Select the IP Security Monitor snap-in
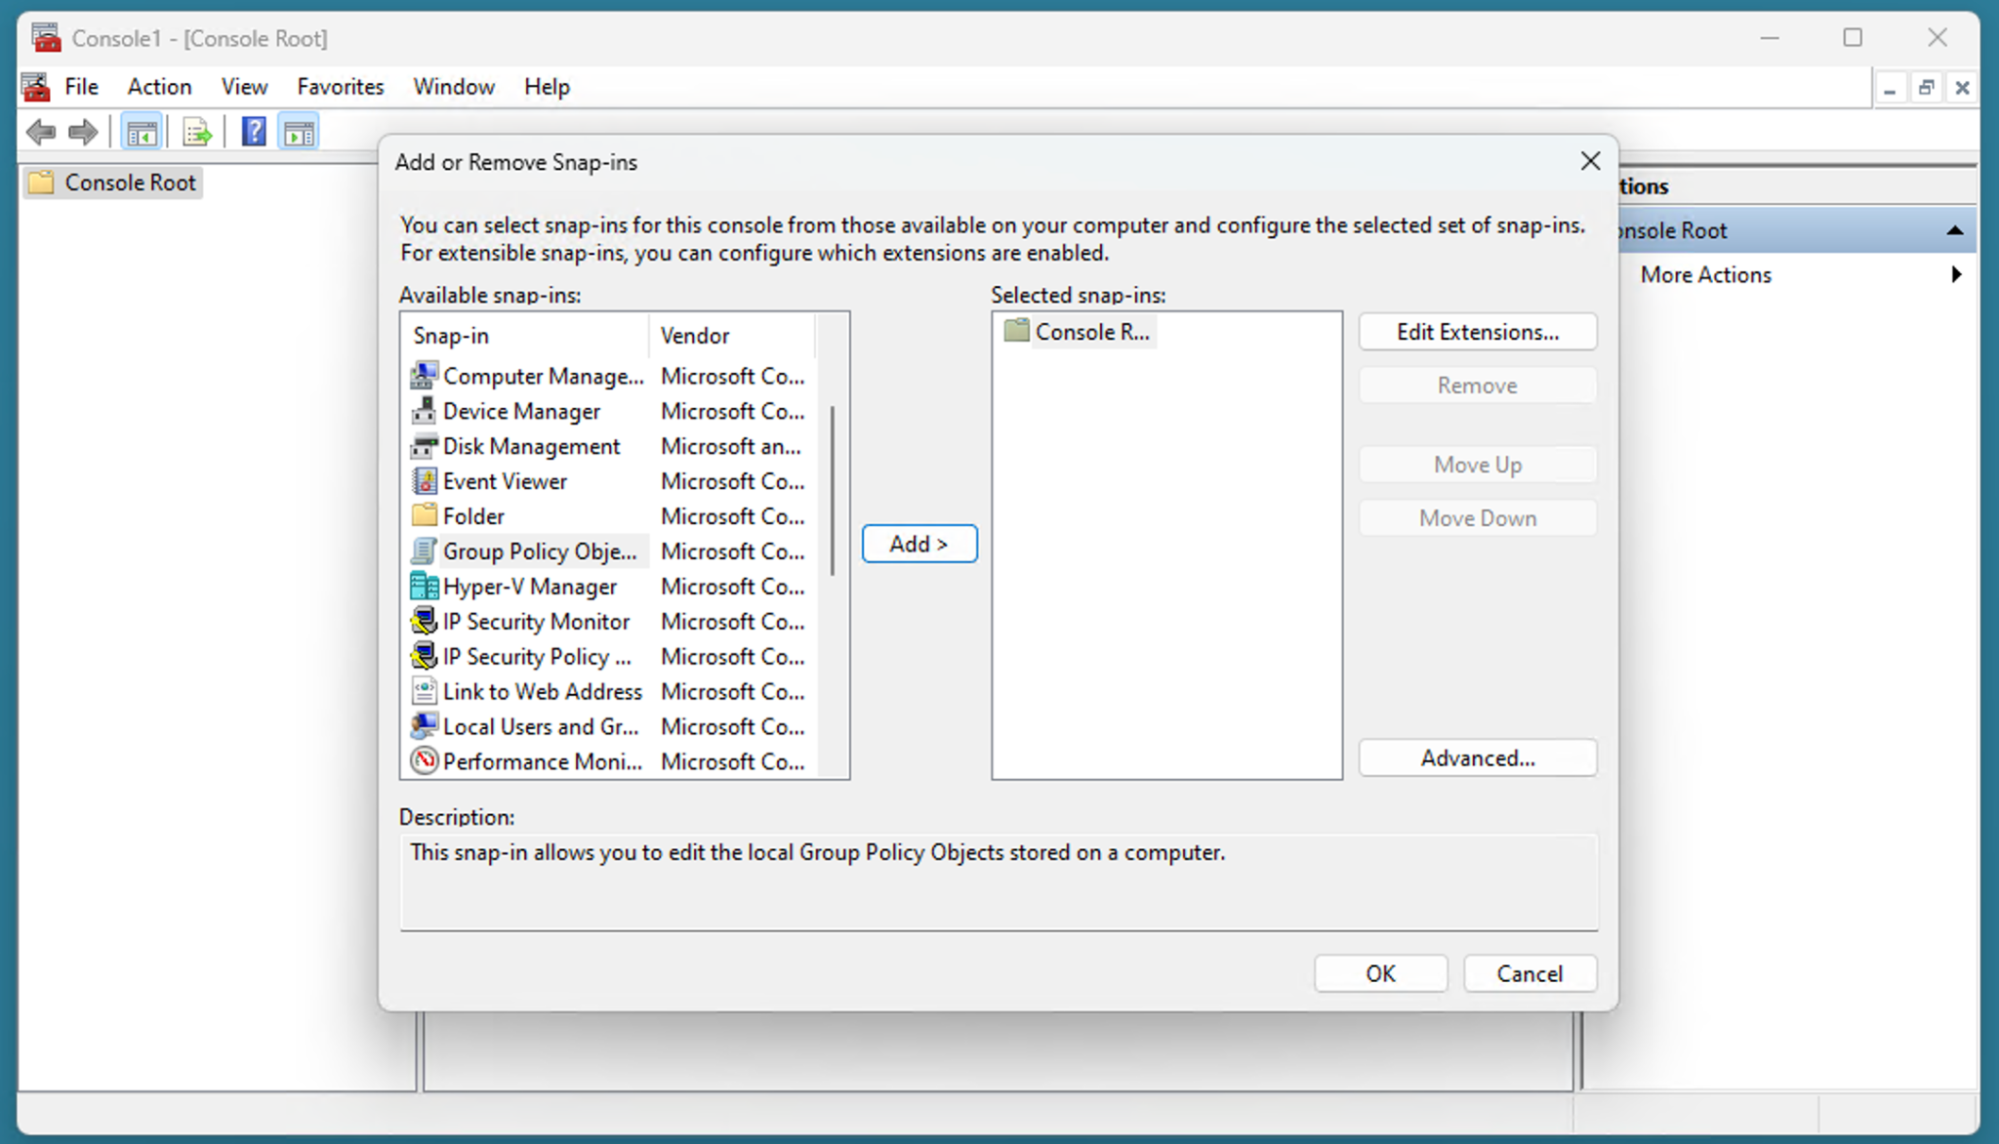The image size is (1999, 1144). pyautogui.click(x=536, y=621)
